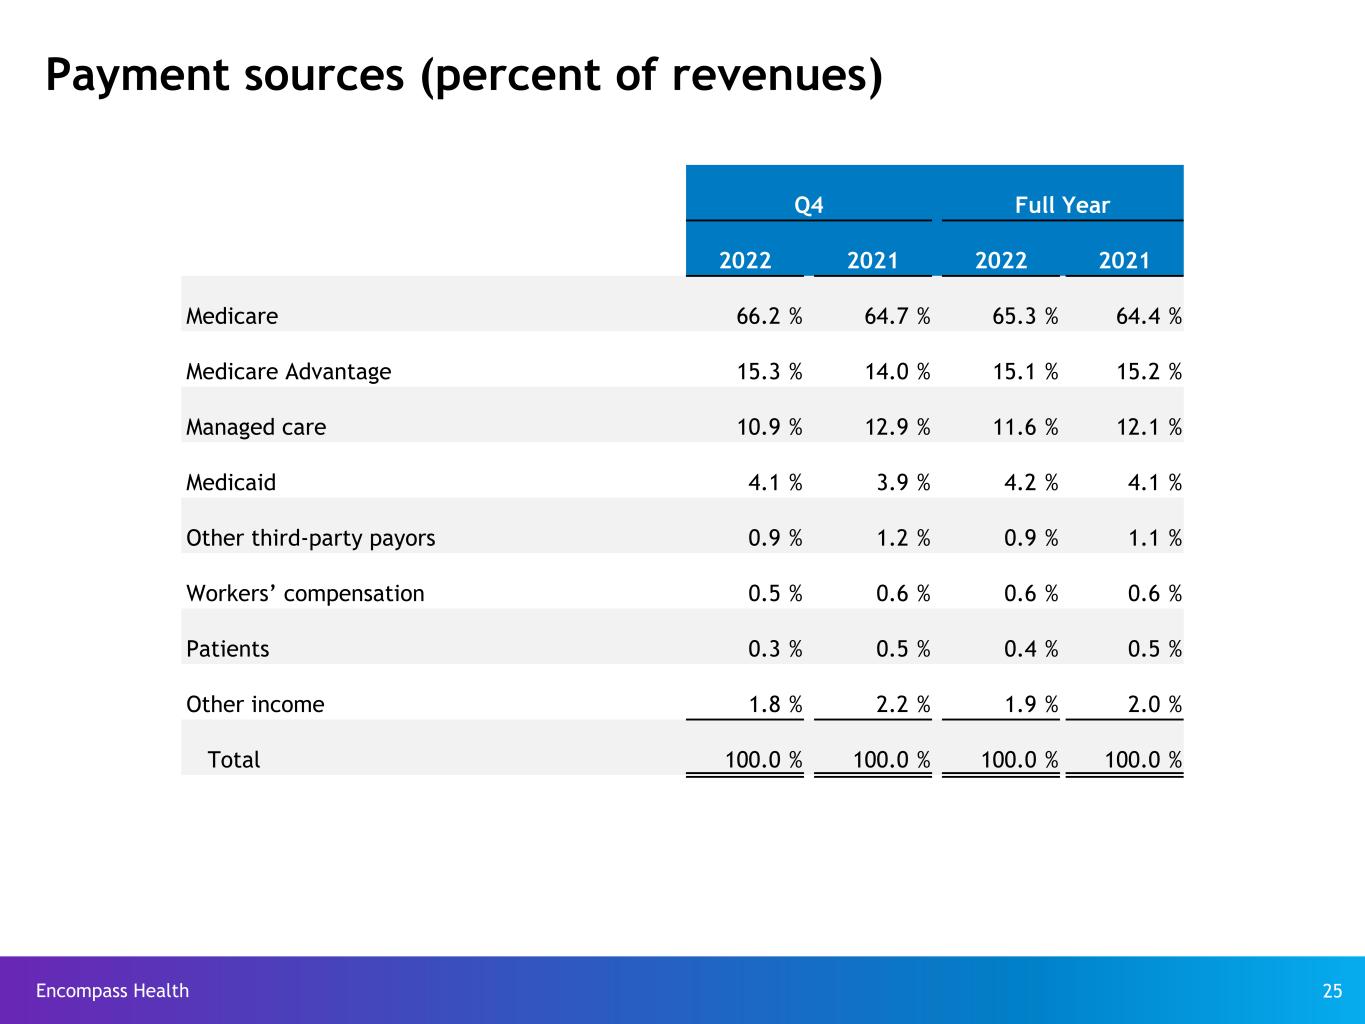Click the Workers' compensation row label
Viewport: 1365px width, 1024px height.
click(305, 594)
